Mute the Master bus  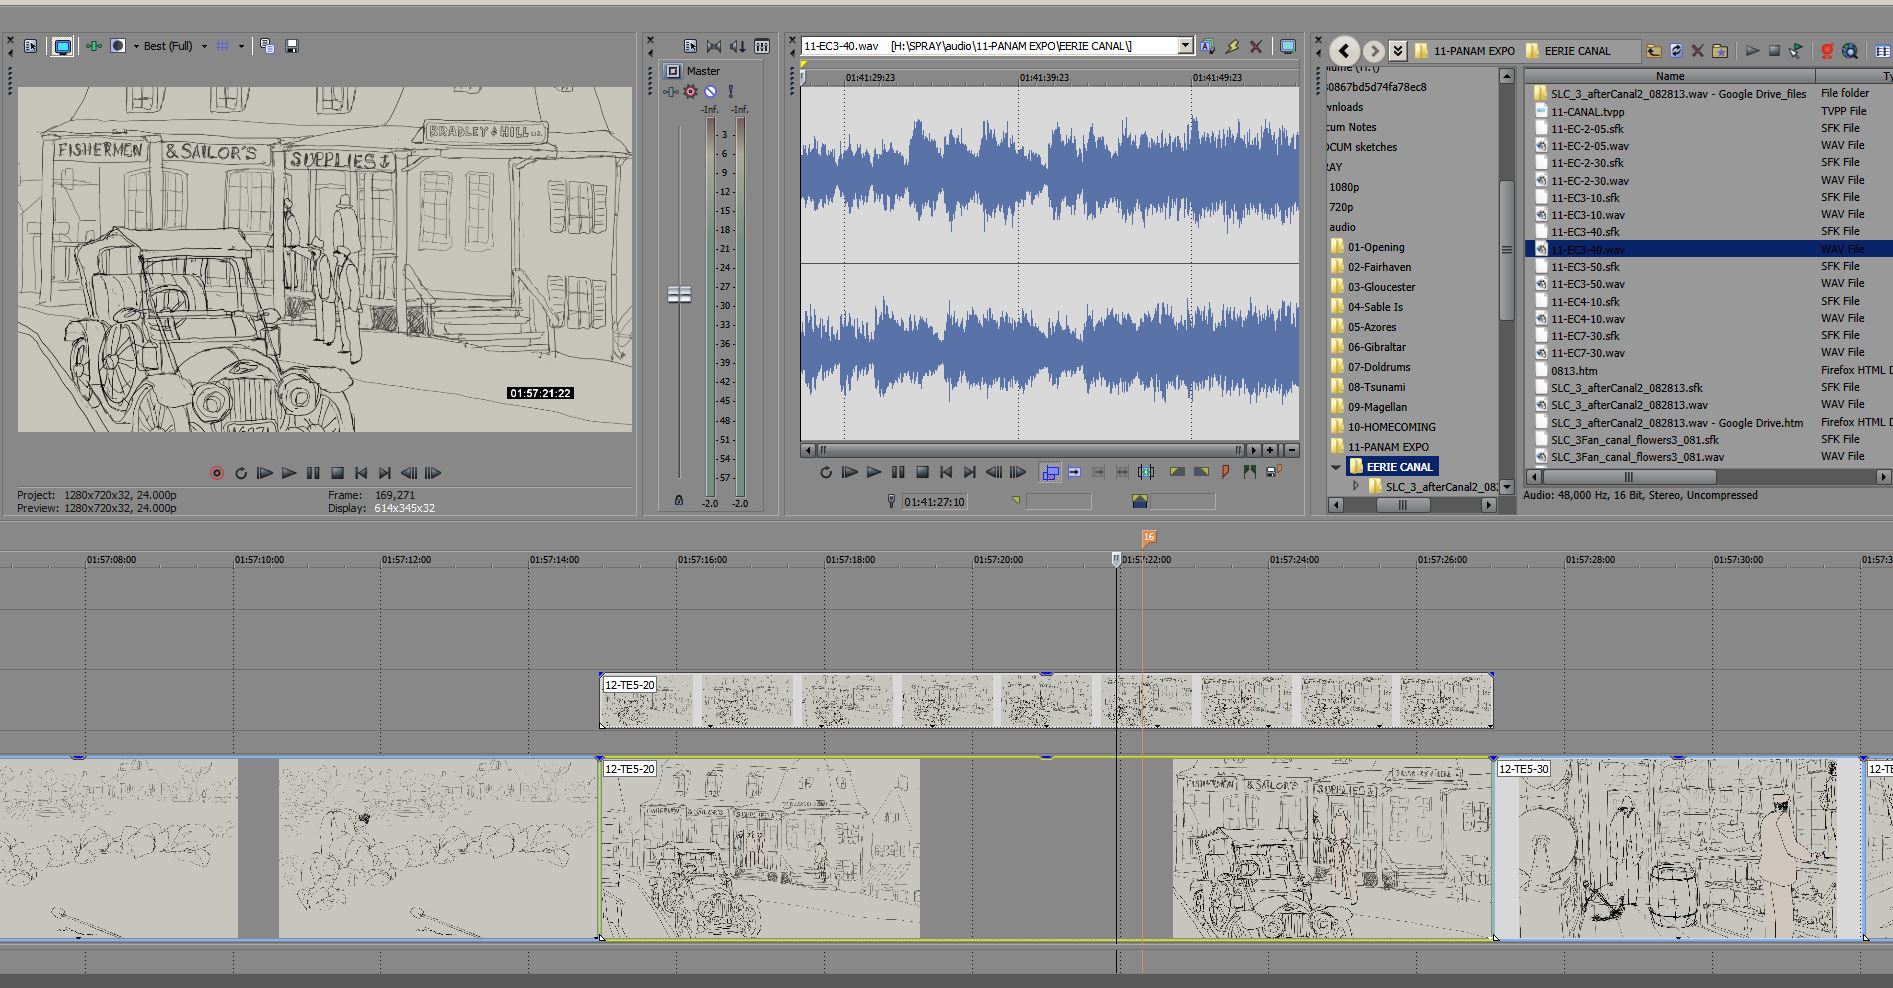pyautogui.click(x=710, y=91)
